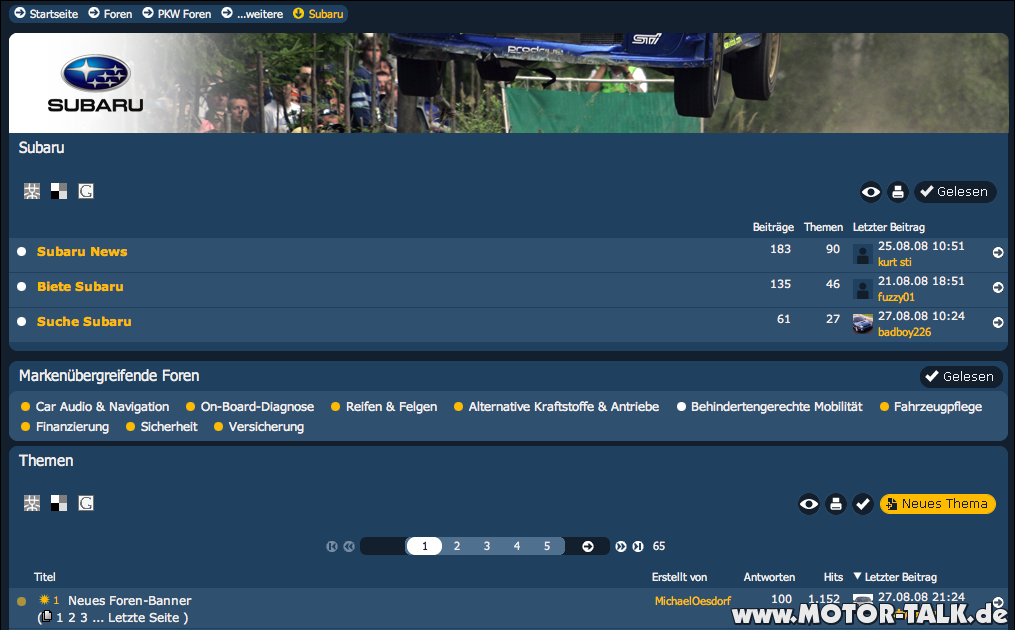Screen dimensions: 1015x630
Task: Open the Subaru News subforum
Action: pos(82,251)
